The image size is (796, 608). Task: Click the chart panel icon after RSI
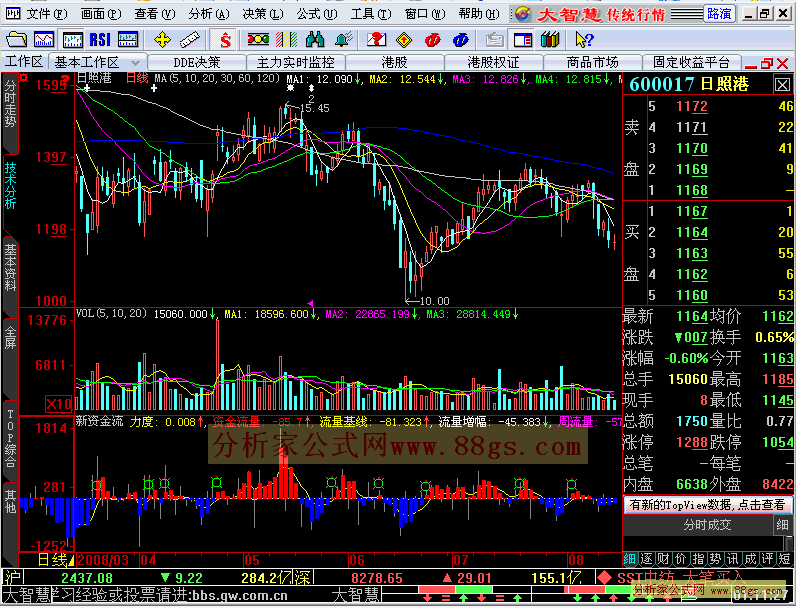127,39
